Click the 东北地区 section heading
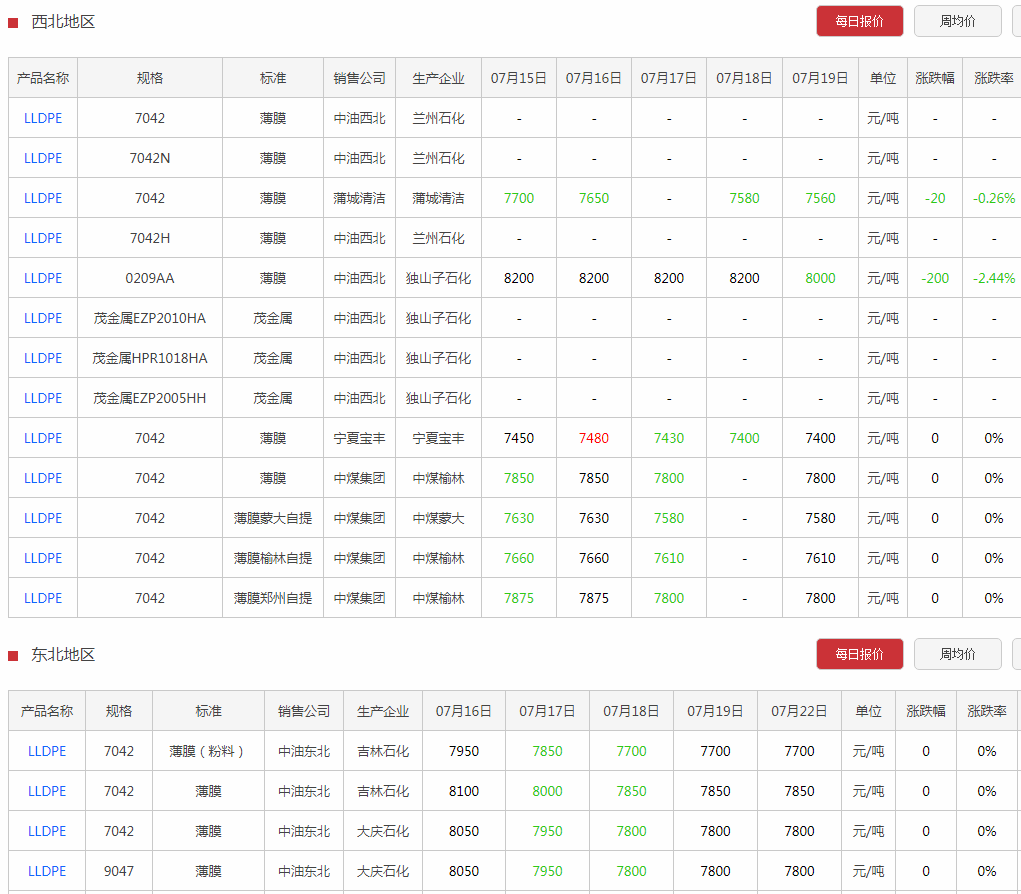Viewport: 1021px width, 894px height. coord(63,655)
